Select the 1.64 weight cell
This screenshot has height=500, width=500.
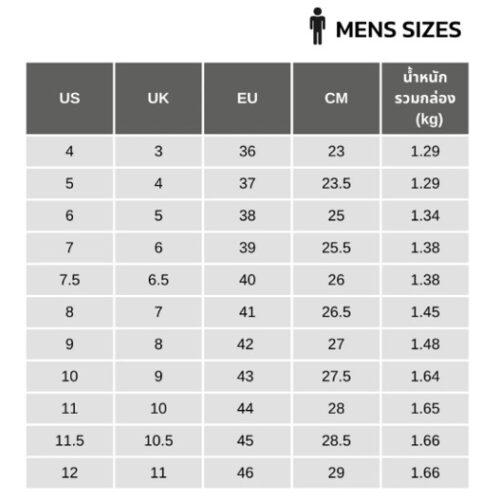pyautogui.click(x=425, y=376)
